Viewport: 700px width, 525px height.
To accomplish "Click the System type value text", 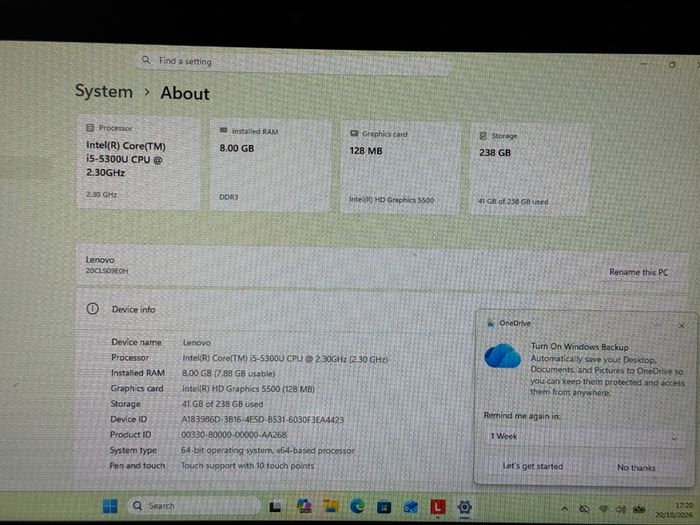I will click(x=267, y=450).
